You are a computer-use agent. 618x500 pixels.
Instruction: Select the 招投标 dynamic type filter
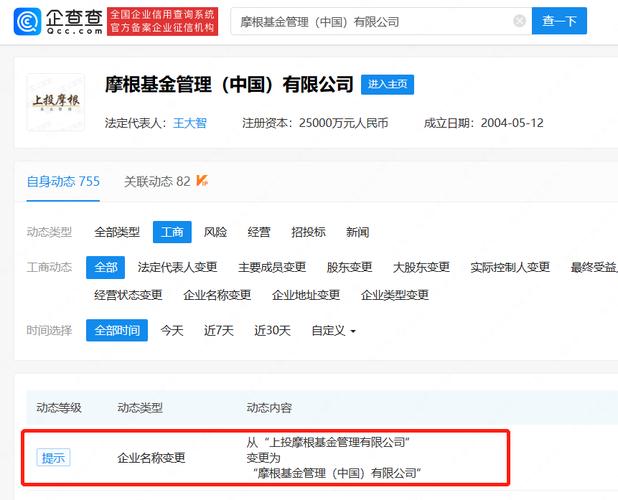point(308,232)
